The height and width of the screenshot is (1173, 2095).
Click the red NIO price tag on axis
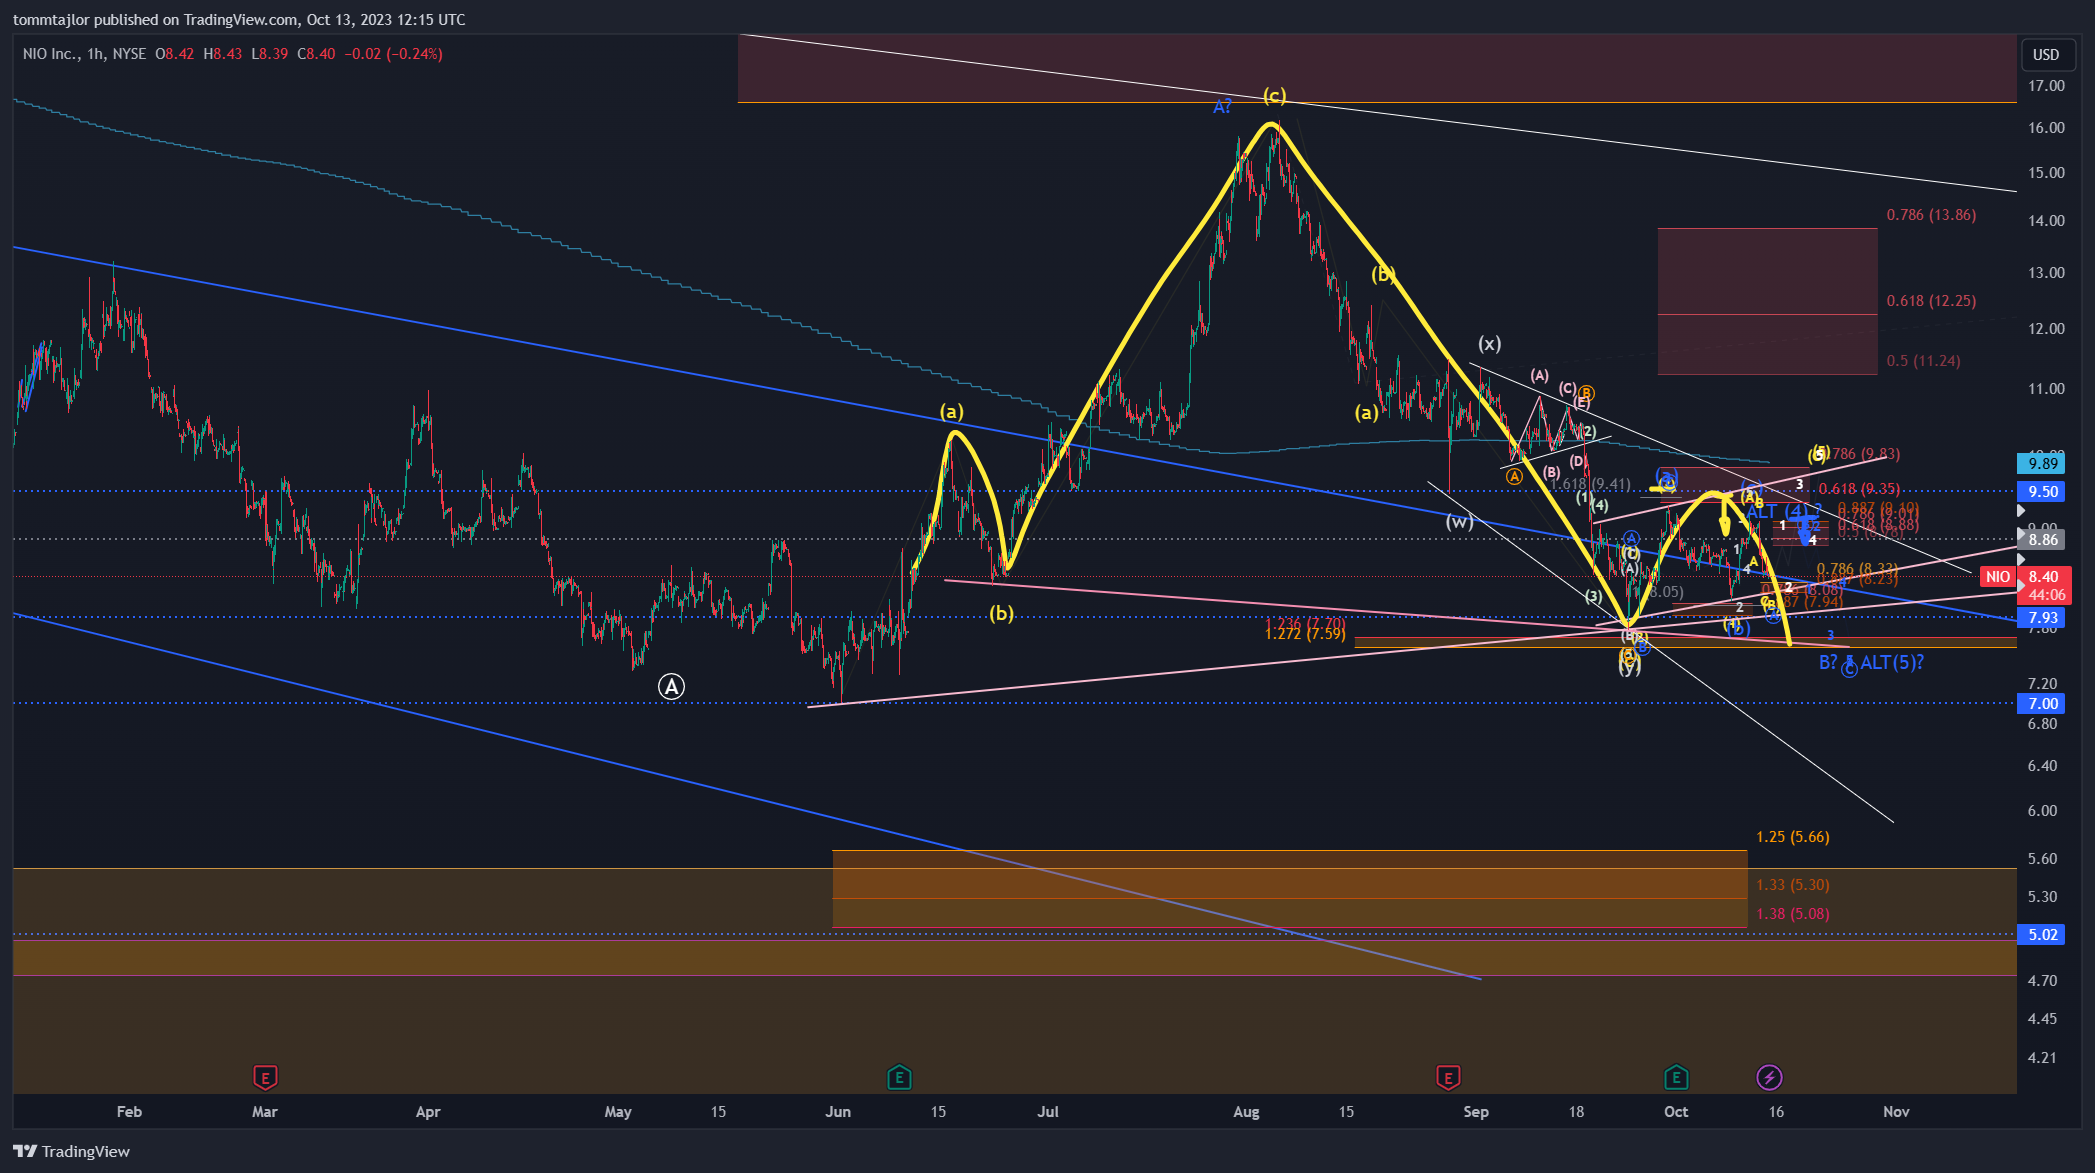(x=1998, y=577)
